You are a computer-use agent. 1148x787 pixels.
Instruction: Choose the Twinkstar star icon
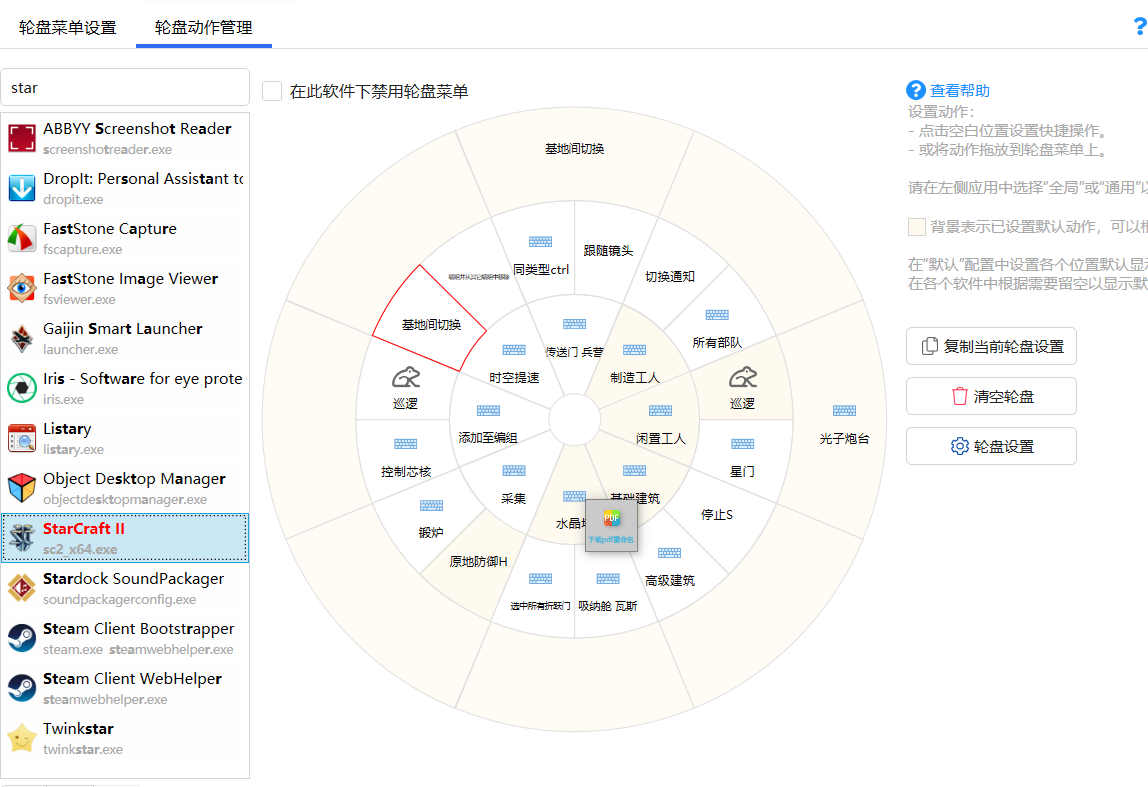[22, 738]
